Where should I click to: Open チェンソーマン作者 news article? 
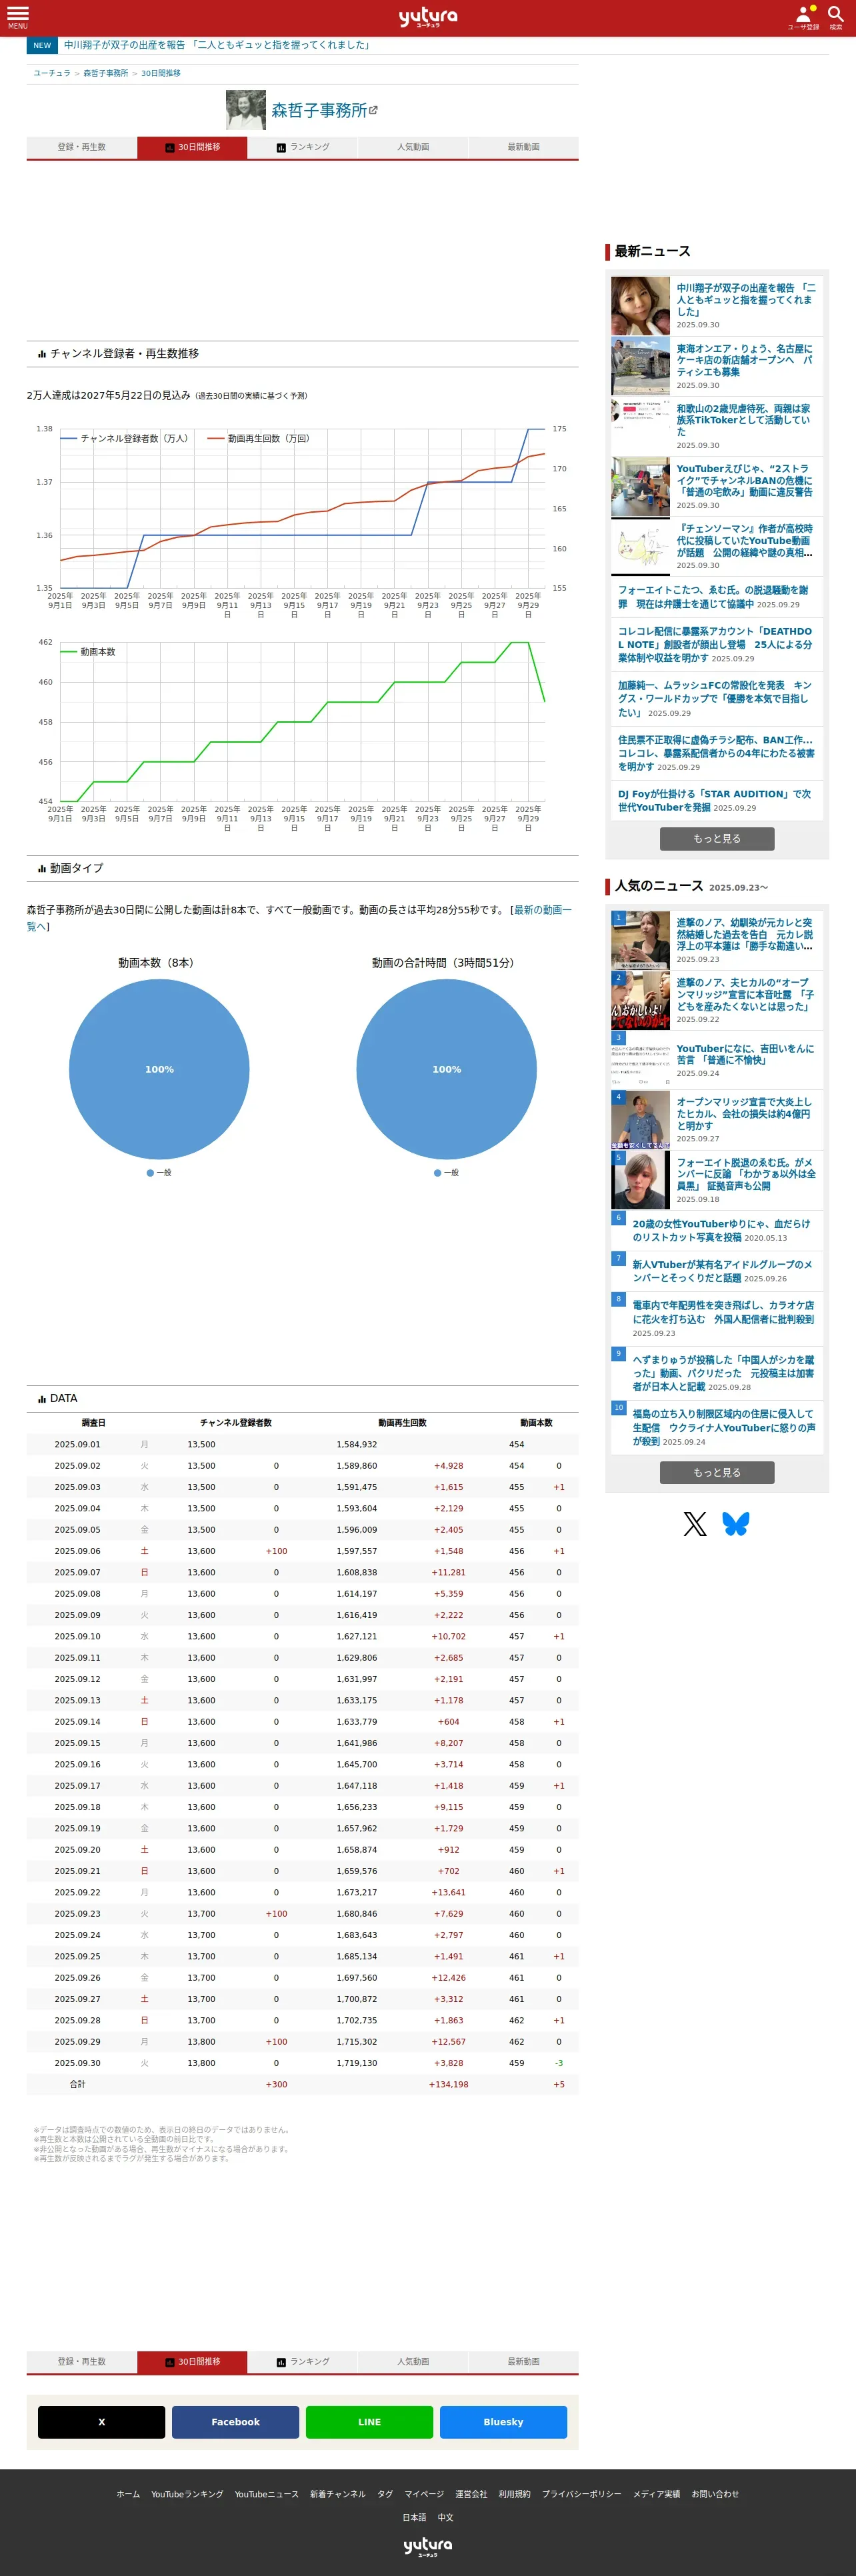(x=745, y=540)
